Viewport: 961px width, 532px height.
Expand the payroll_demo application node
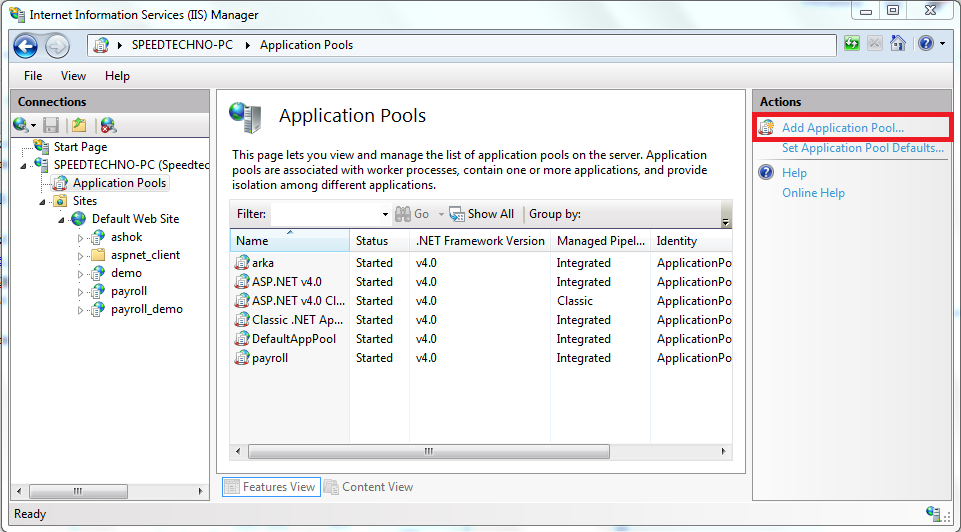tap(80, 310)
